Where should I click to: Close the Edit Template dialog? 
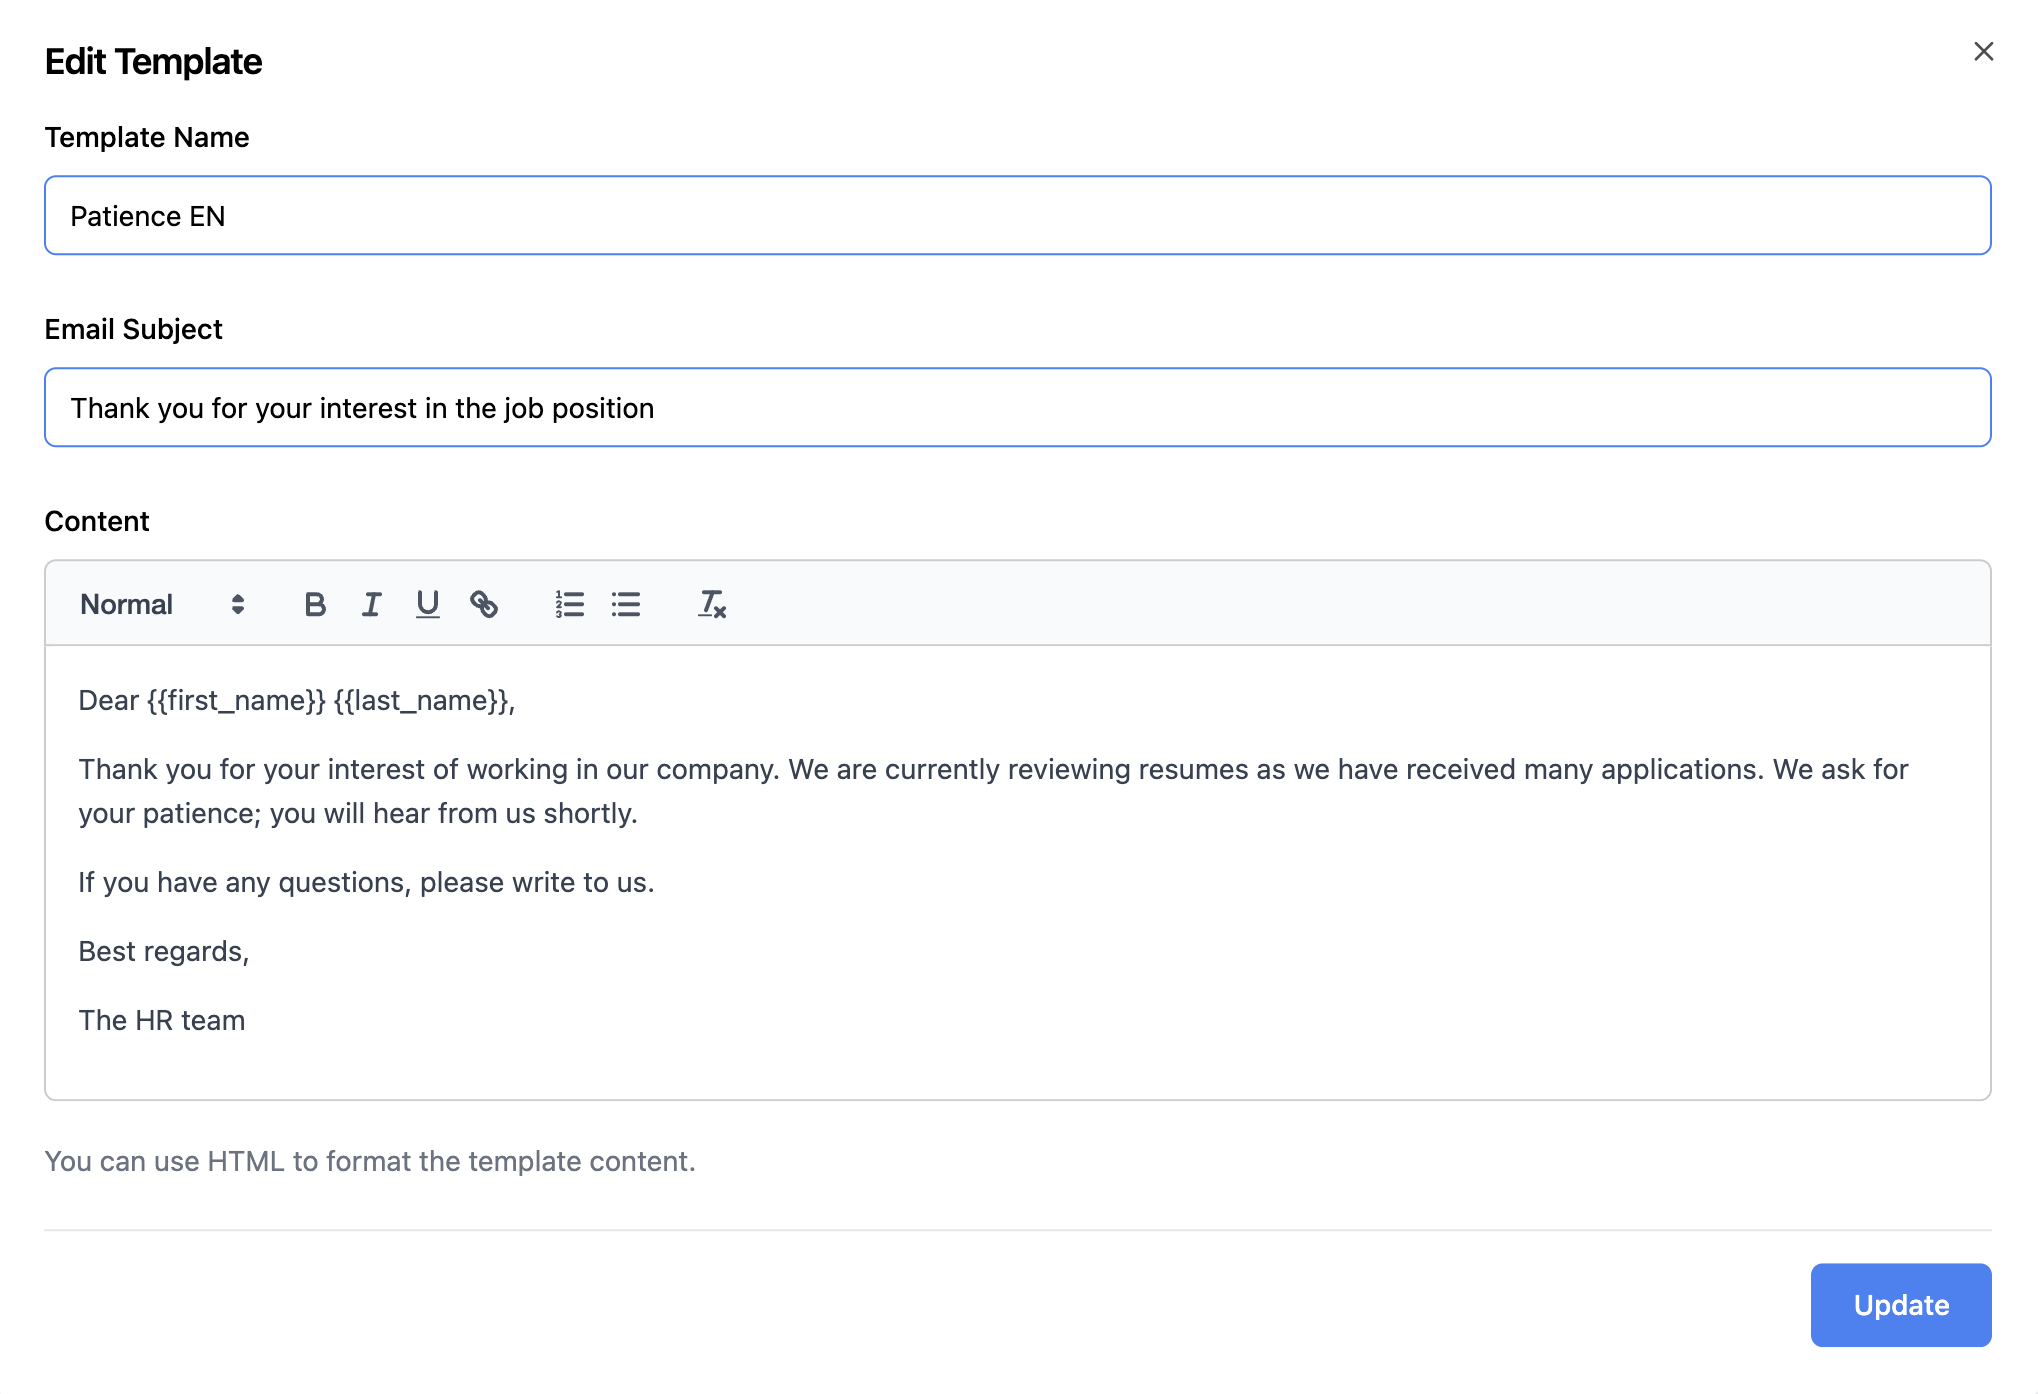[x=1983, y=51]
